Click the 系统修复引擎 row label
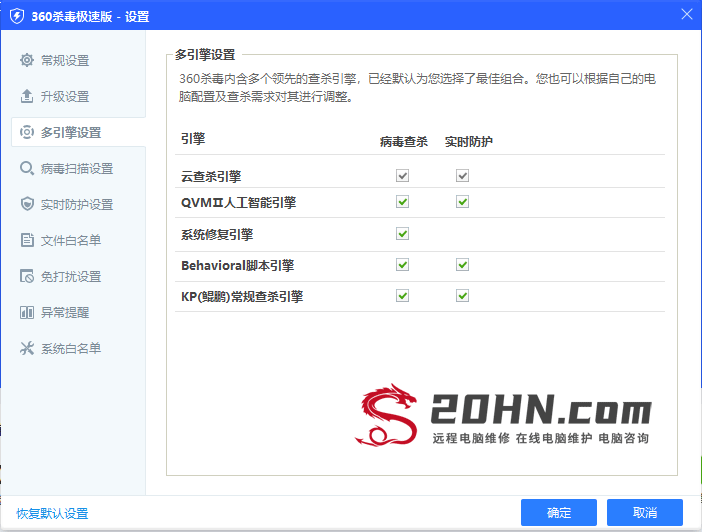 pos(217,234)
